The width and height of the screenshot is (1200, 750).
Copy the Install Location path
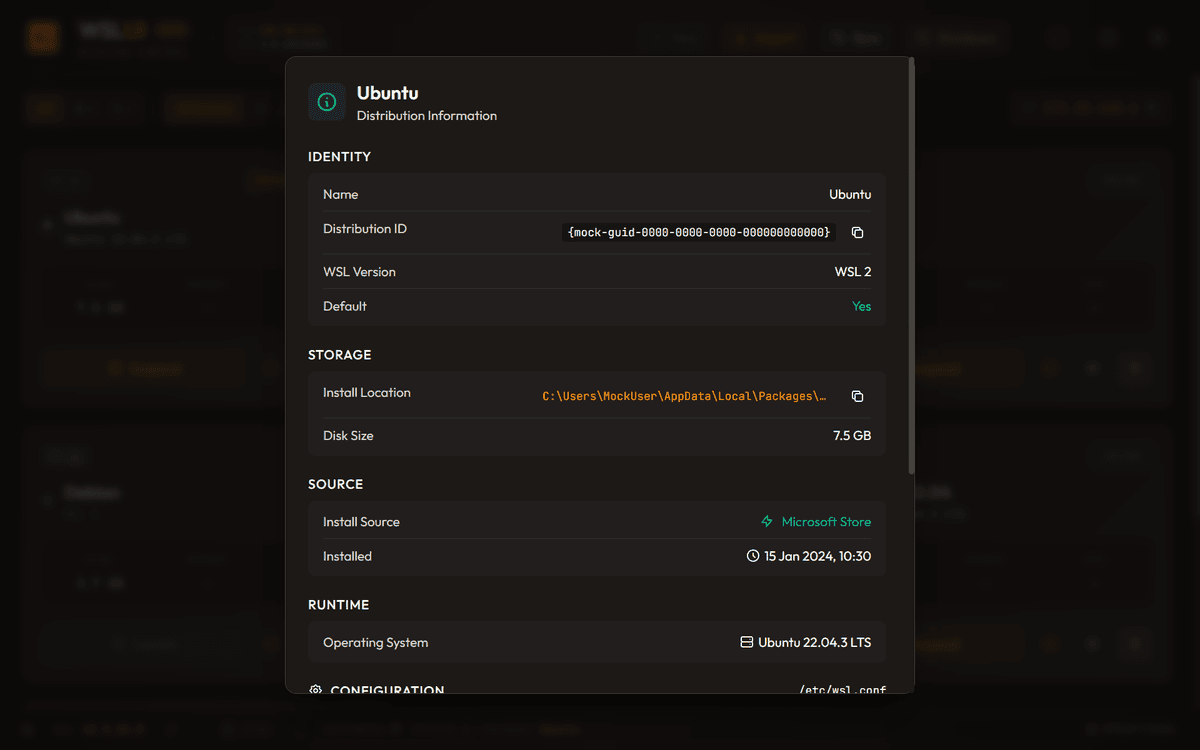coord(857,396)
